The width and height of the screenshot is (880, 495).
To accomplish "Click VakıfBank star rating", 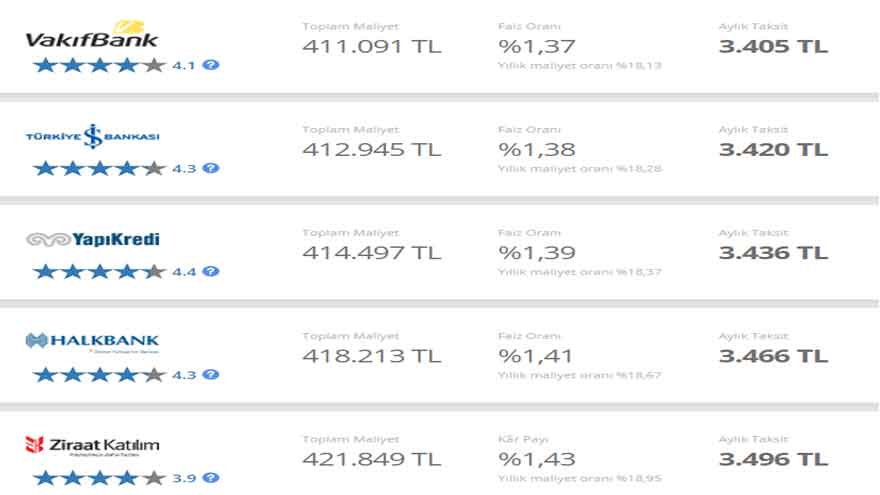I will click(99, 65).
